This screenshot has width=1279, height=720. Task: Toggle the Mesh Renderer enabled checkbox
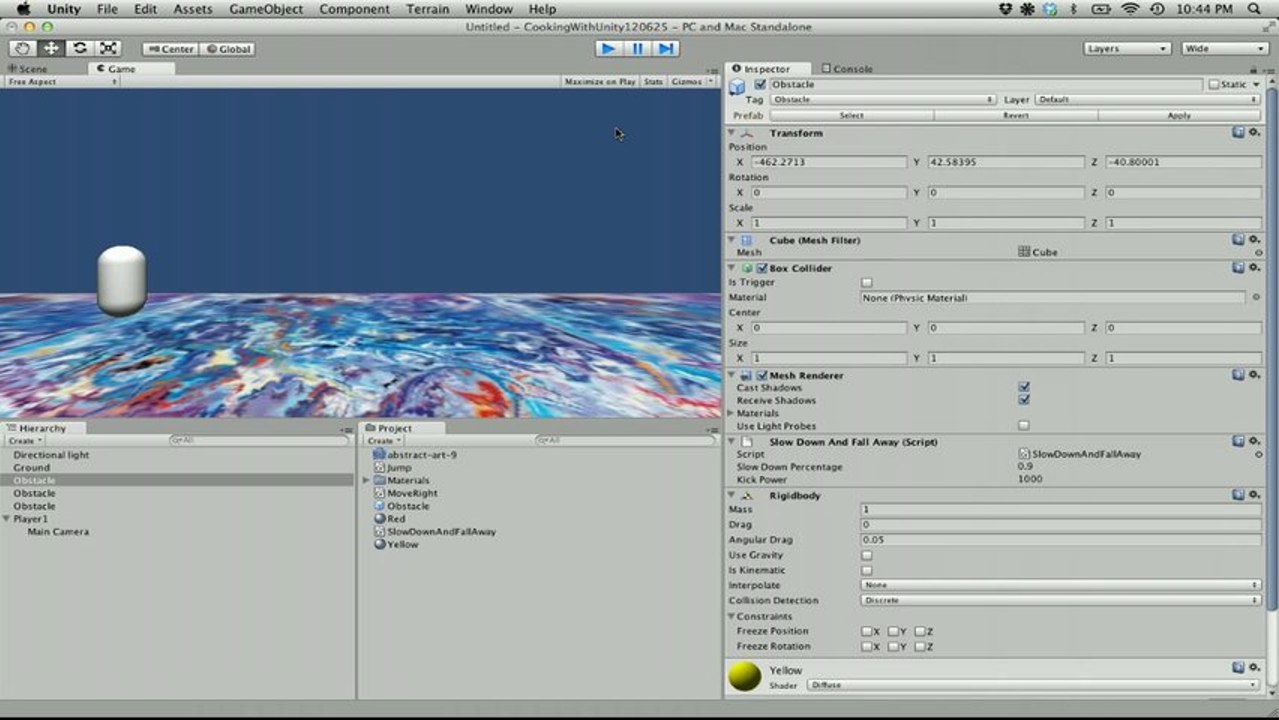[762, 376]
